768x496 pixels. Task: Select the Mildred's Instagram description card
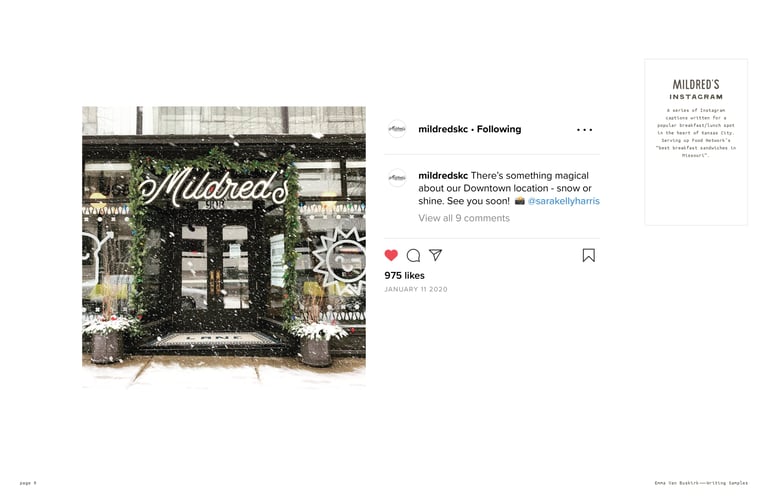(x=696, y=142)
